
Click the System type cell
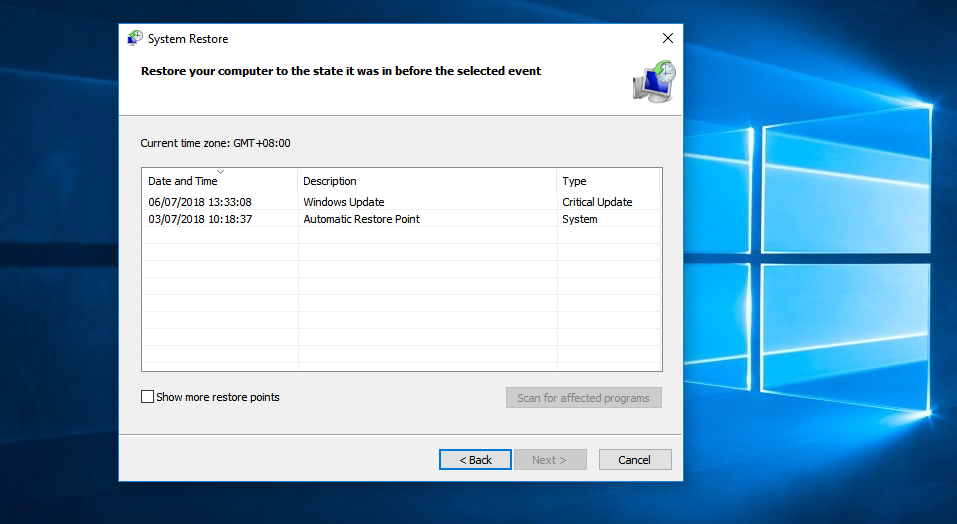[x=580, y=219]
